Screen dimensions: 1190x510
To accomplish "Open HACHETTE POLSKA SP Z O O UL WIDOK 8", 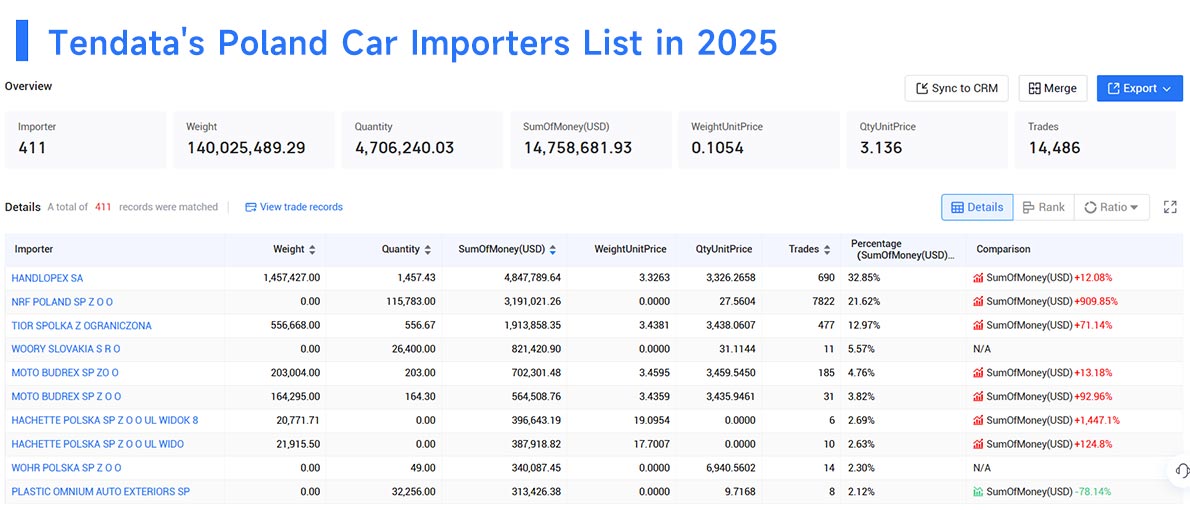I will [105, 420].
